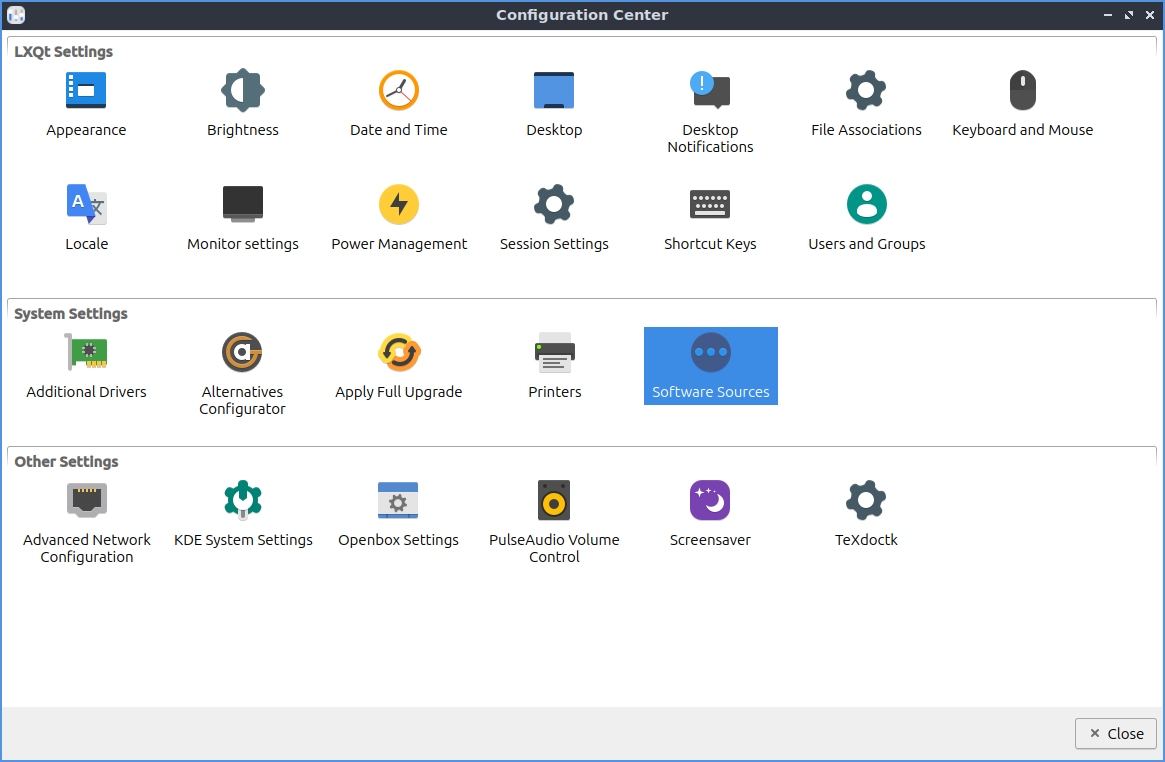
Task: Open the Alternatives Configurator
Action: click(x=243, y=353)
